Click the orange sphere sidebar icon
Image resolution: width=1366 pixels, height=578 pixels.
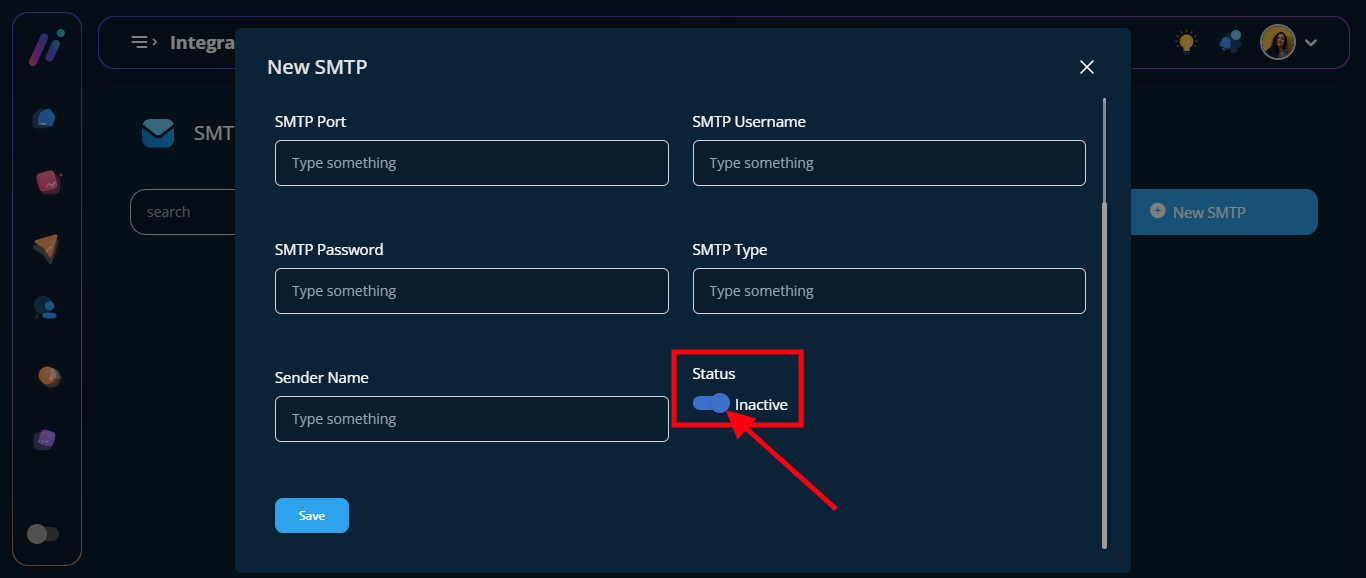[x=48, y=376]
